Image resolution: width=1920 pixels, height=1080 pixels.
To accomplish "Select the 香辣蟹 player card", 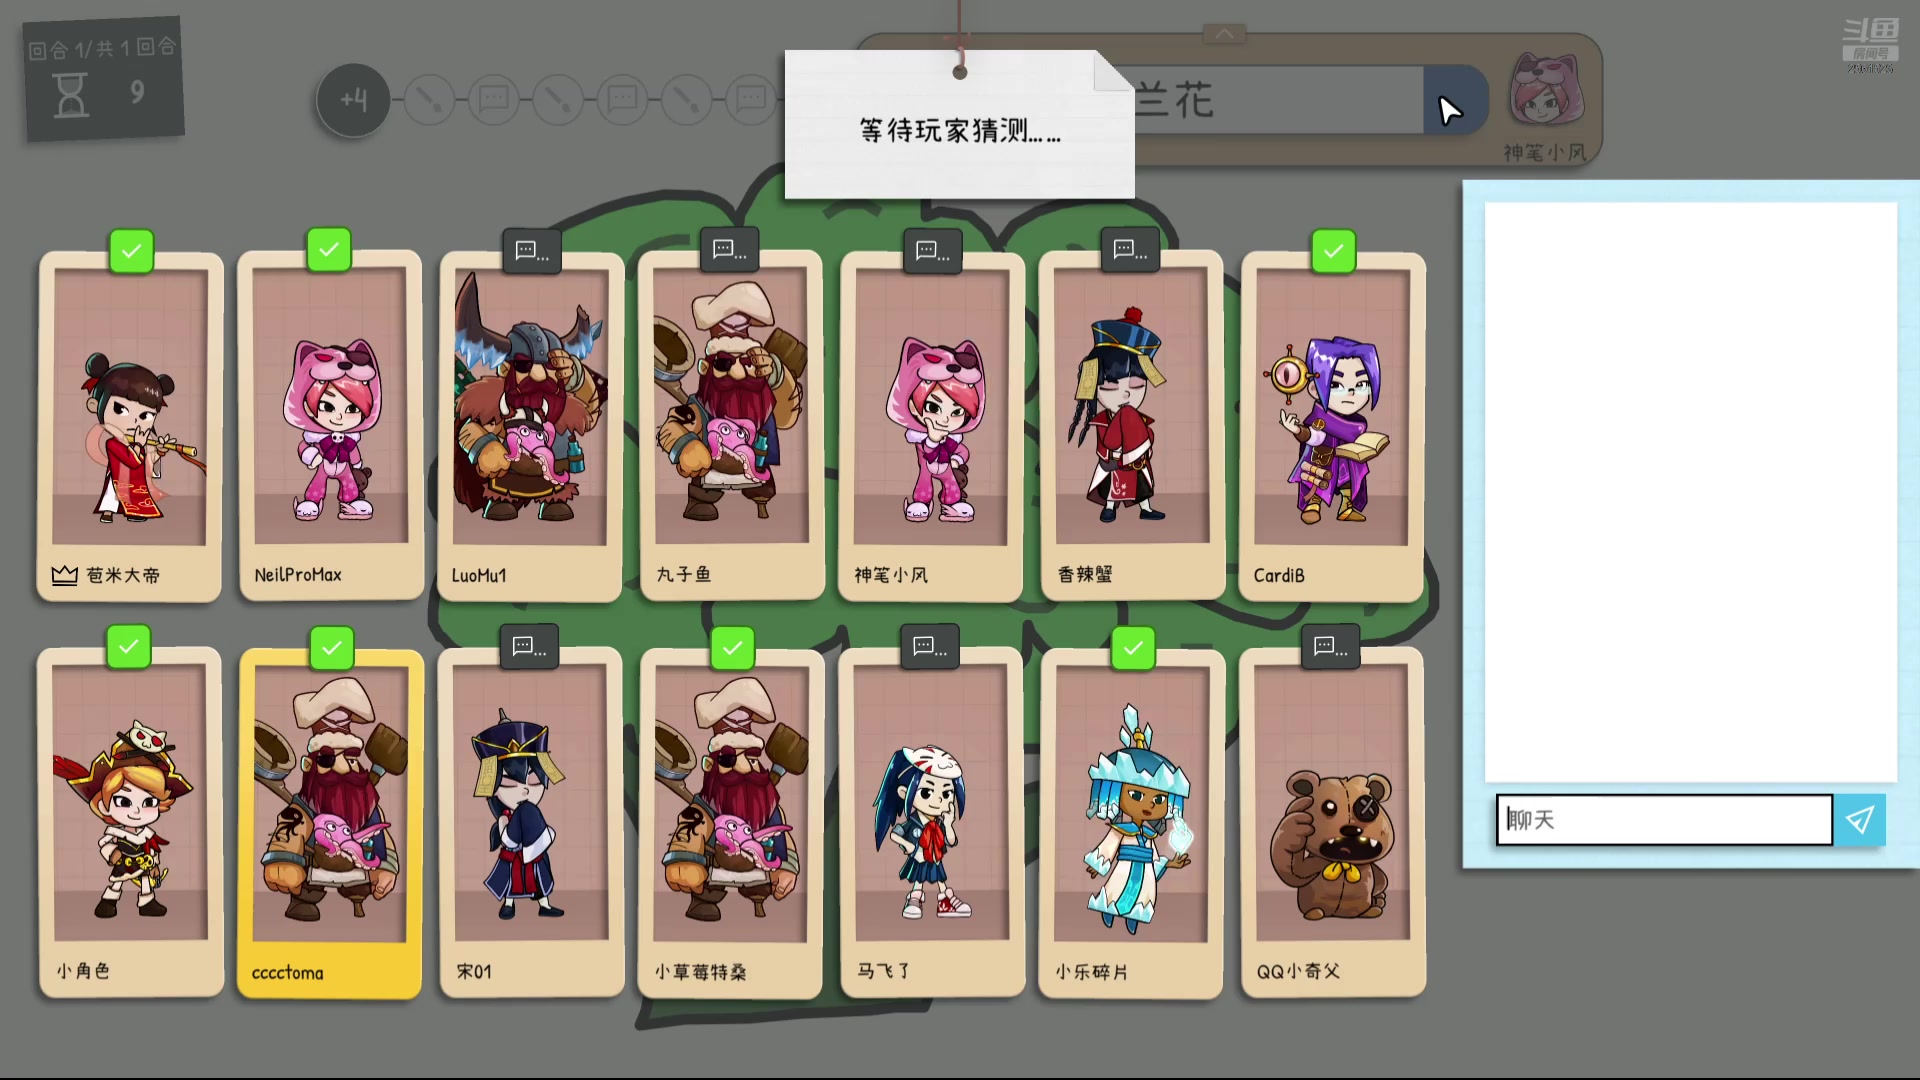I will [x=1132, y=425].
